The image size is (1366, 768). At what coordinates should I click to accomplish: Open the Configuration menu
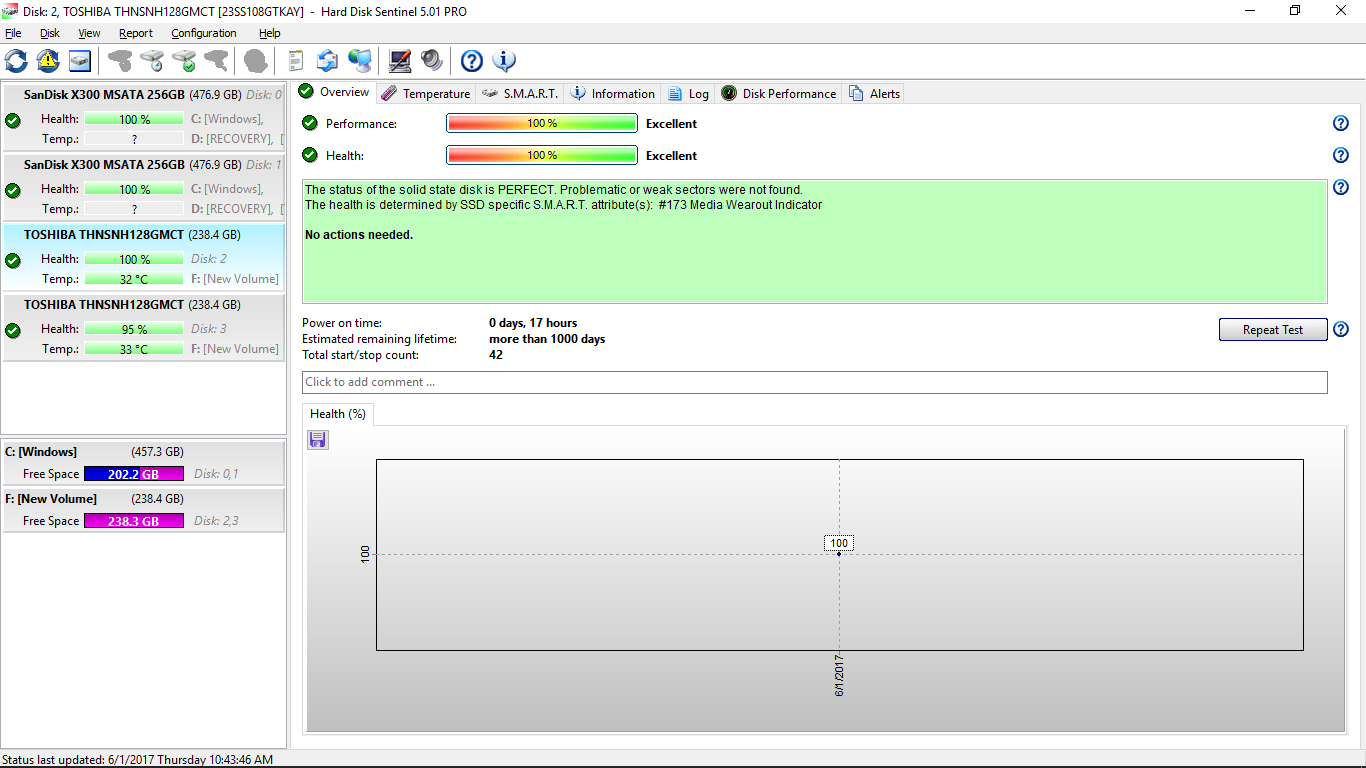tap(204, 33)
